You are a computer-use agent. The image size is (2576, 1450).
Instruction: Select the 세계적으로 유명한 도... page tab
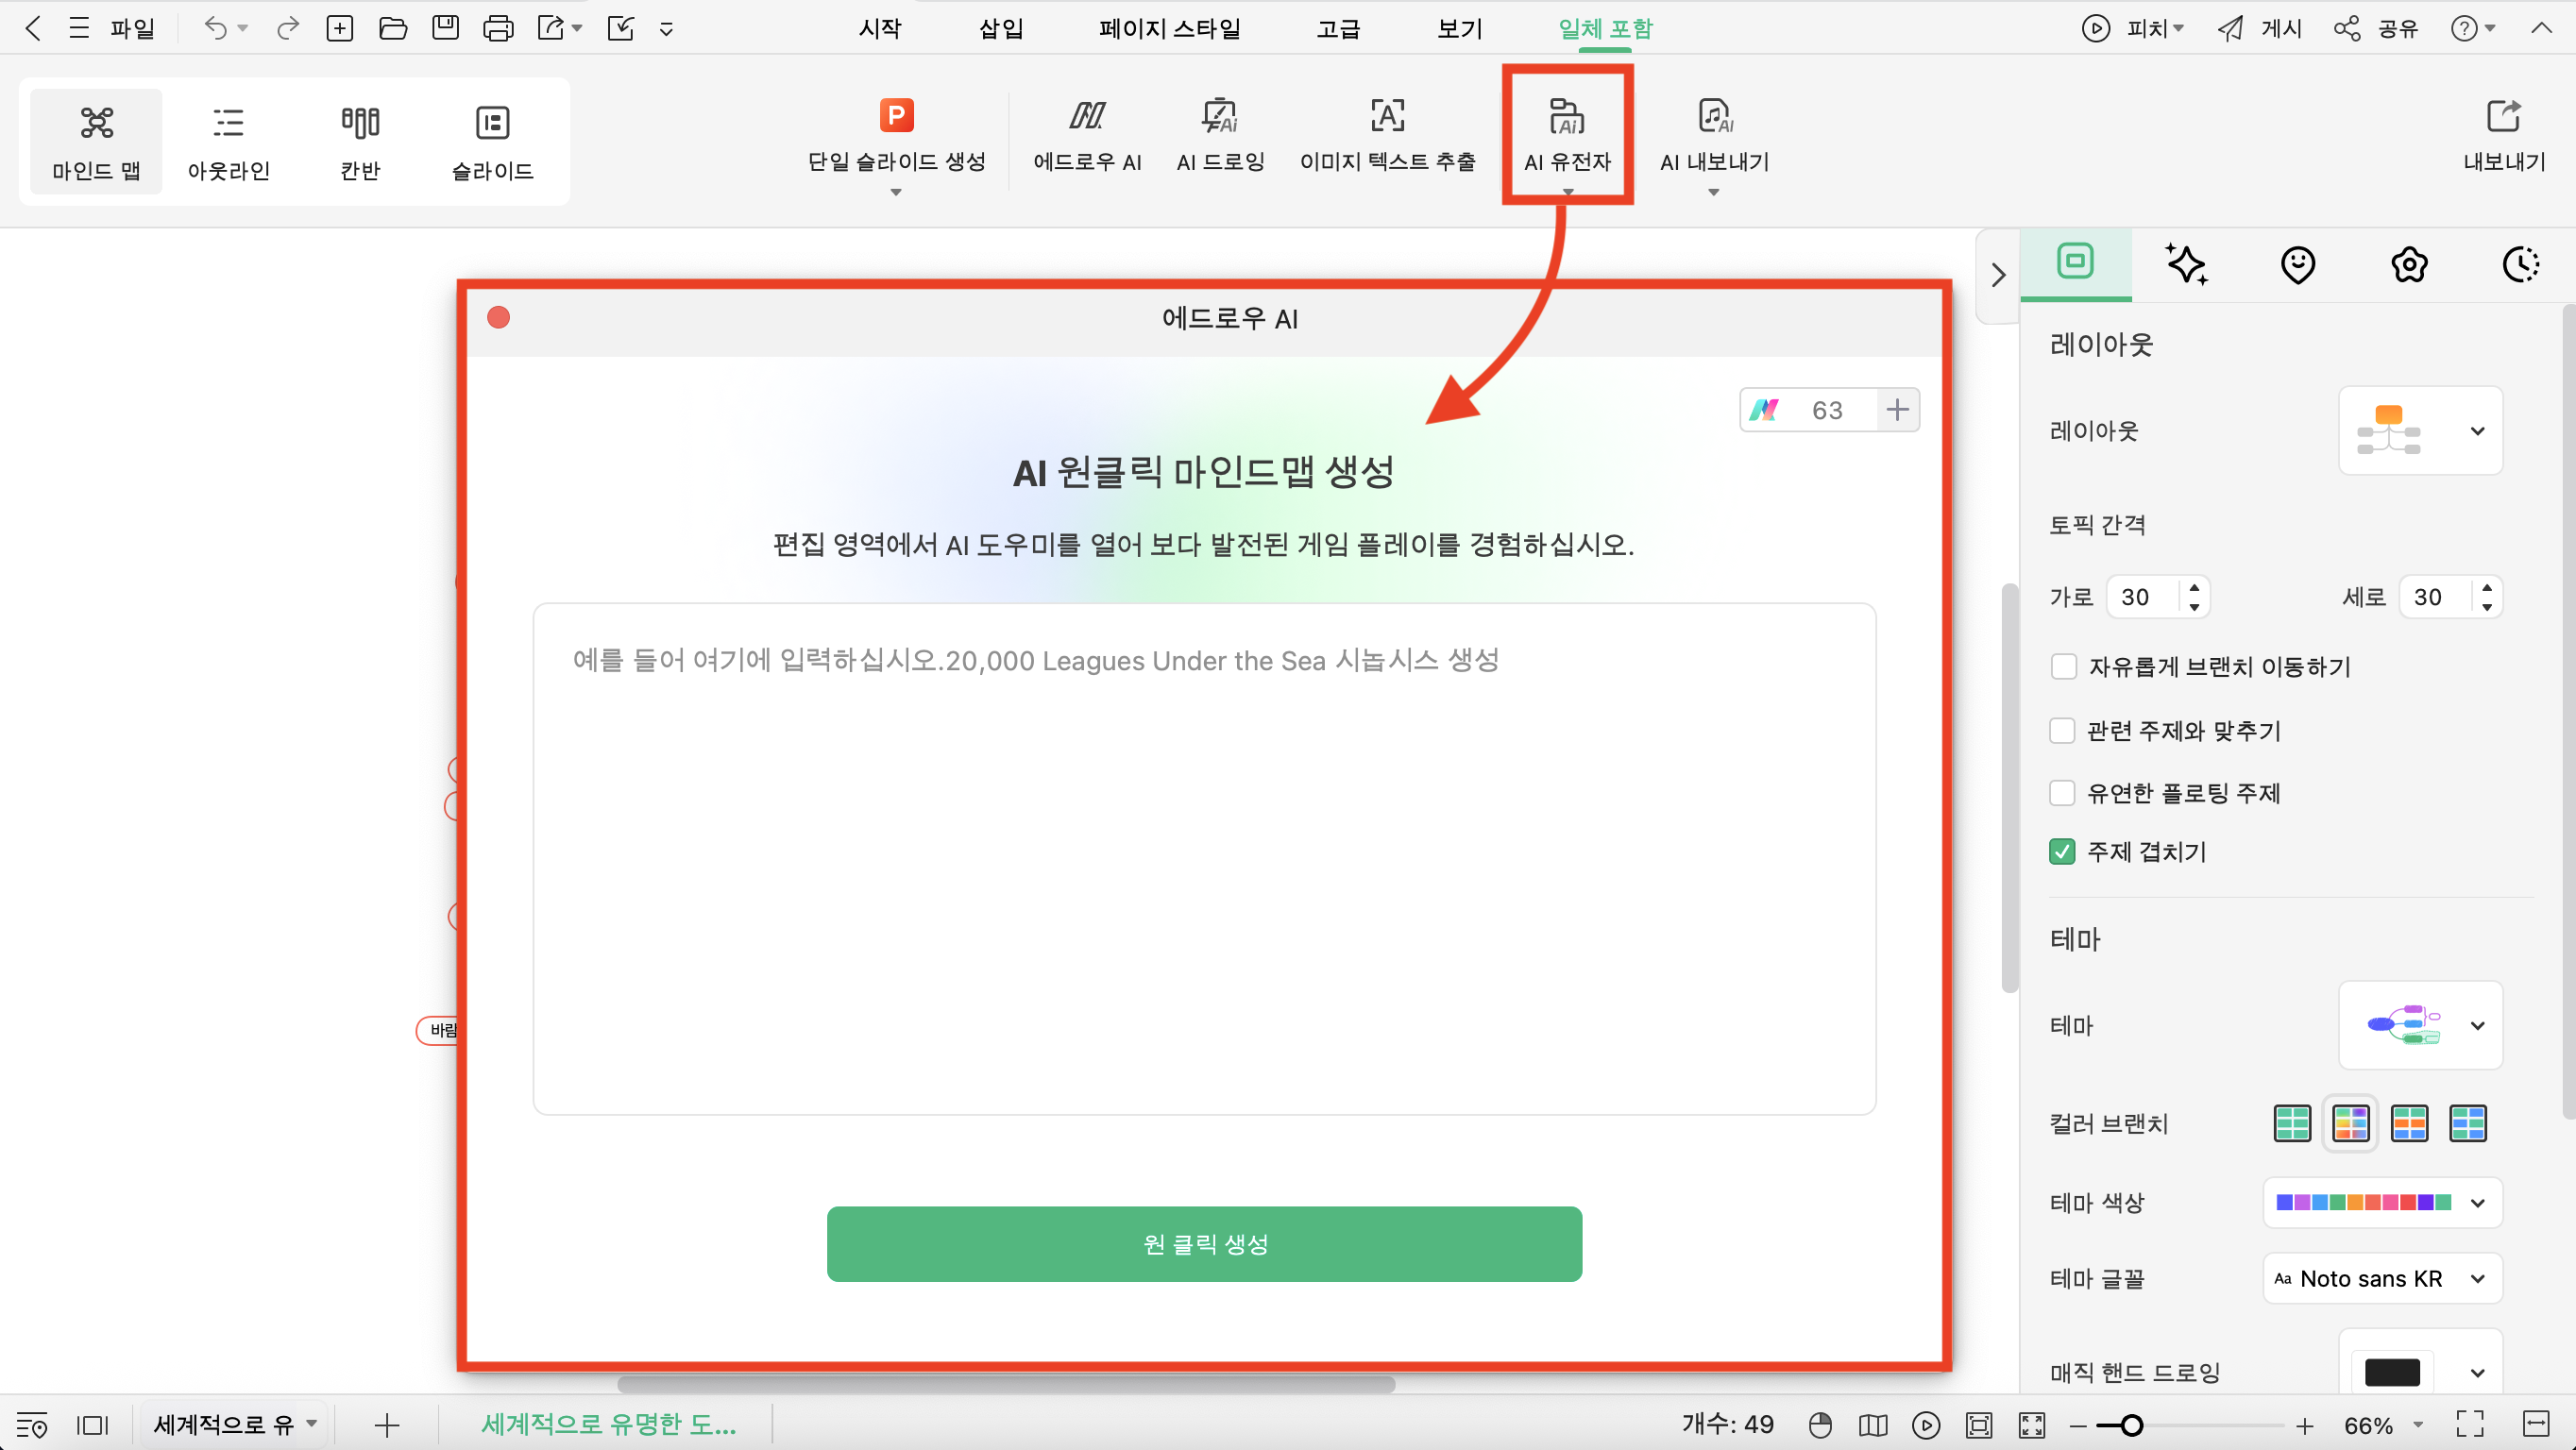click(608, 1424)
